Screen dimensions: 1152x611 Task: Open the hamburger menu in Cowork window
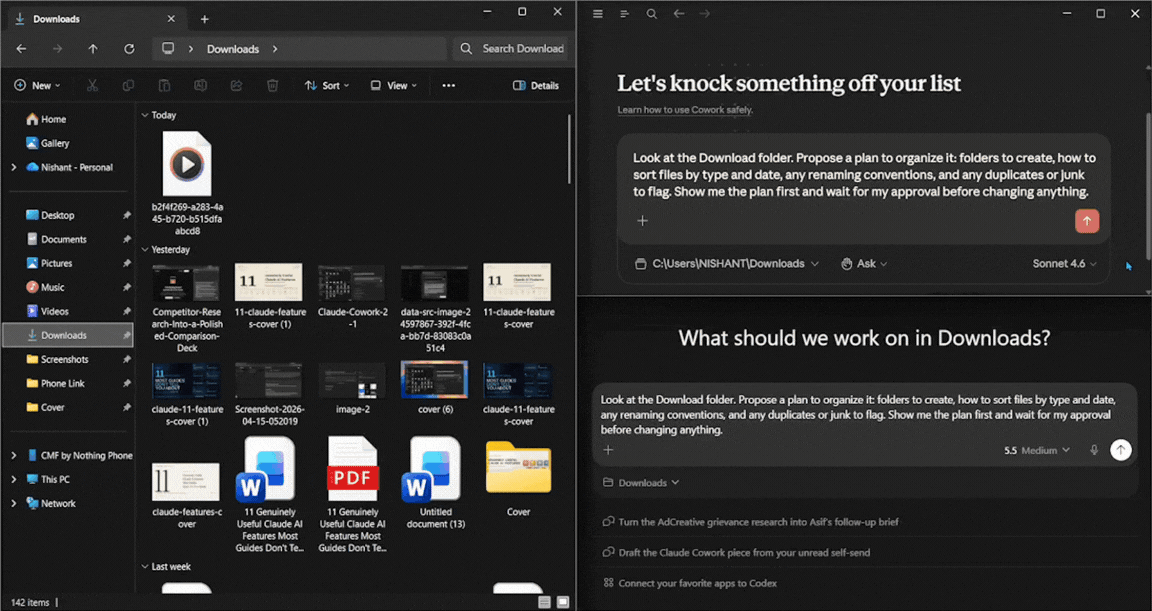(x=598, y=14)
